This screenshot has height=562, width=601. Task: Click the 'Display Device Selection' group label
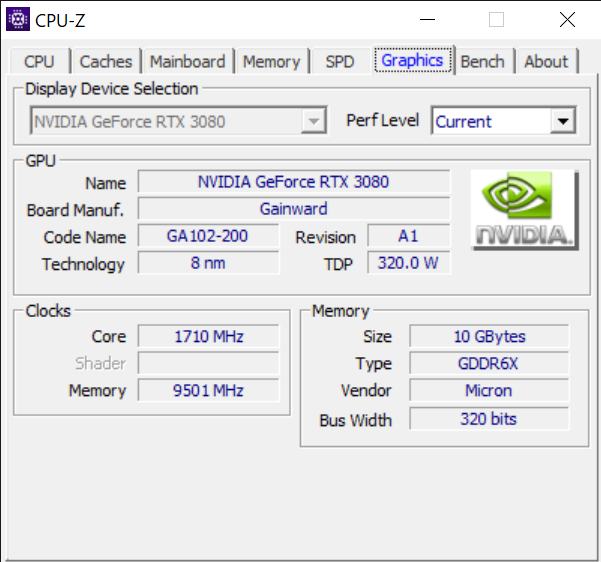coord(112,89)
